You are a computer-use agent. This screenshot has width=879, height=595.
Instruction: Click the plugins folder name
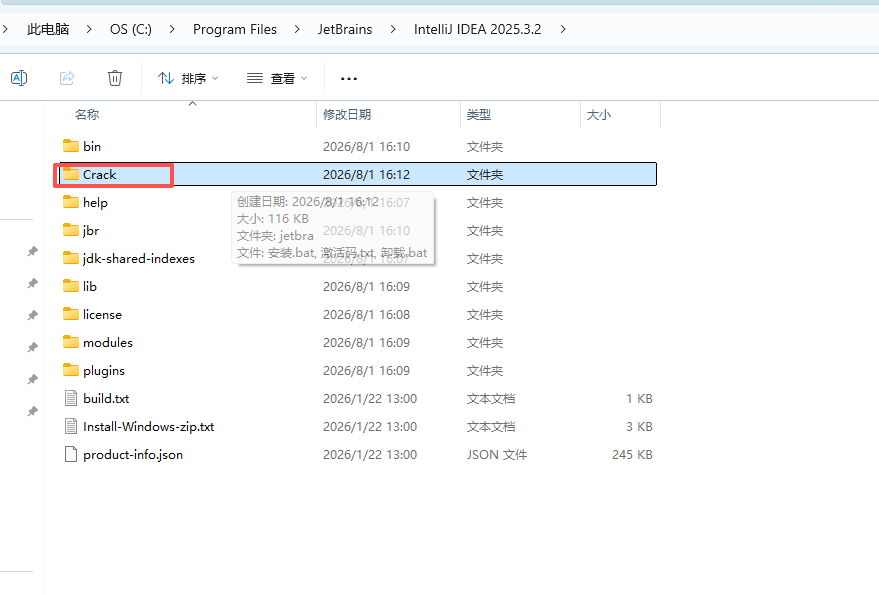(x=104, y=371)
